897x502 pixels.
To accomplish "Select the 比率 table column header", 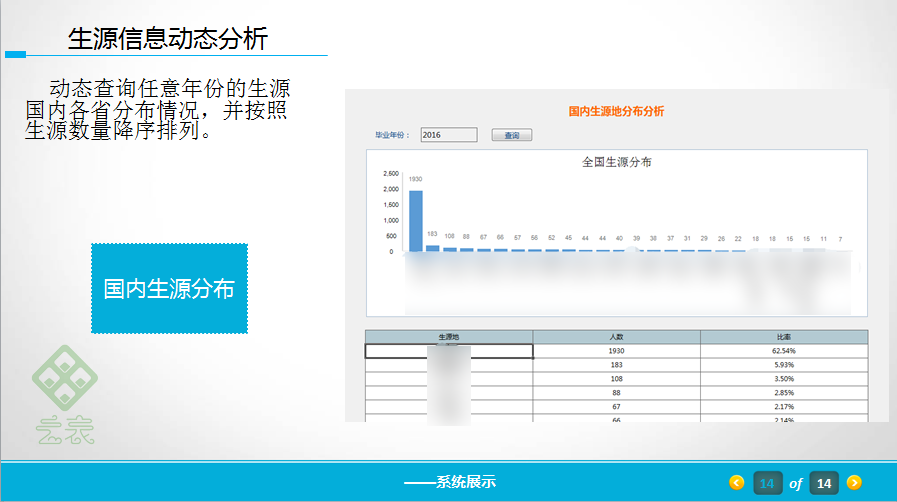I will coord(784,337).
